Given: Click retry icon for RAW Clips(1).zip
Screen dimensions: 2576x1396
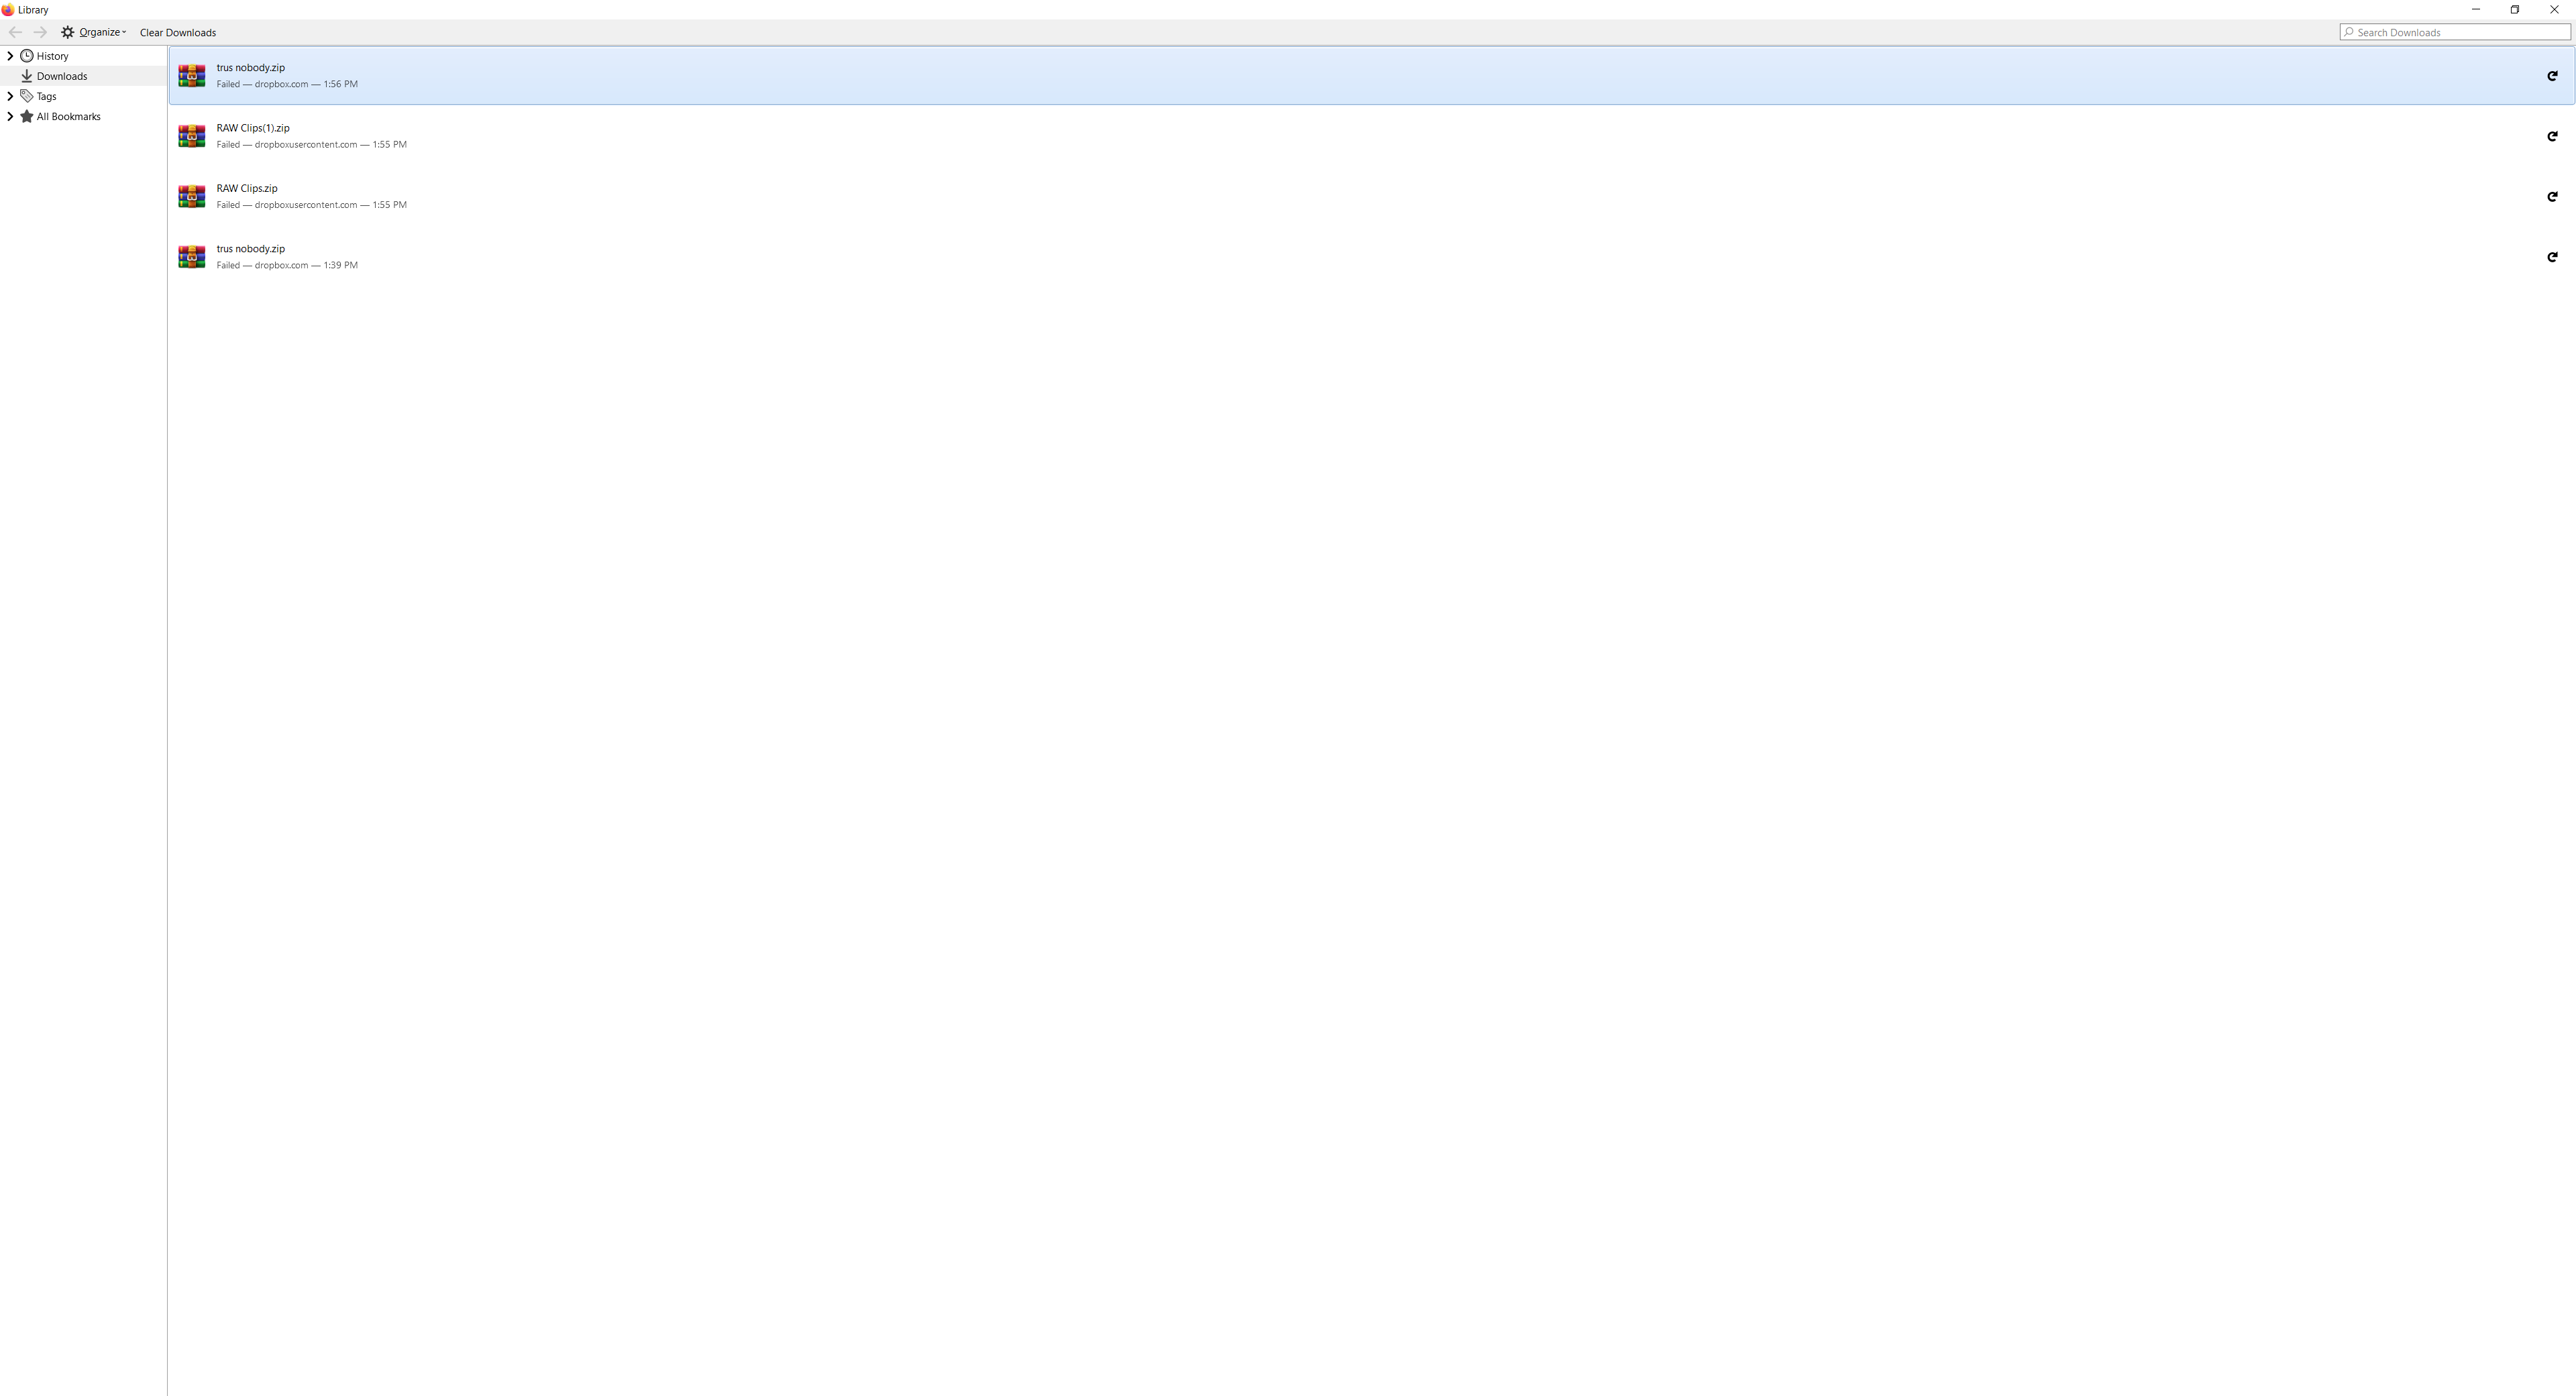Looking at the screenshot, I should (x=2551, y=136).
